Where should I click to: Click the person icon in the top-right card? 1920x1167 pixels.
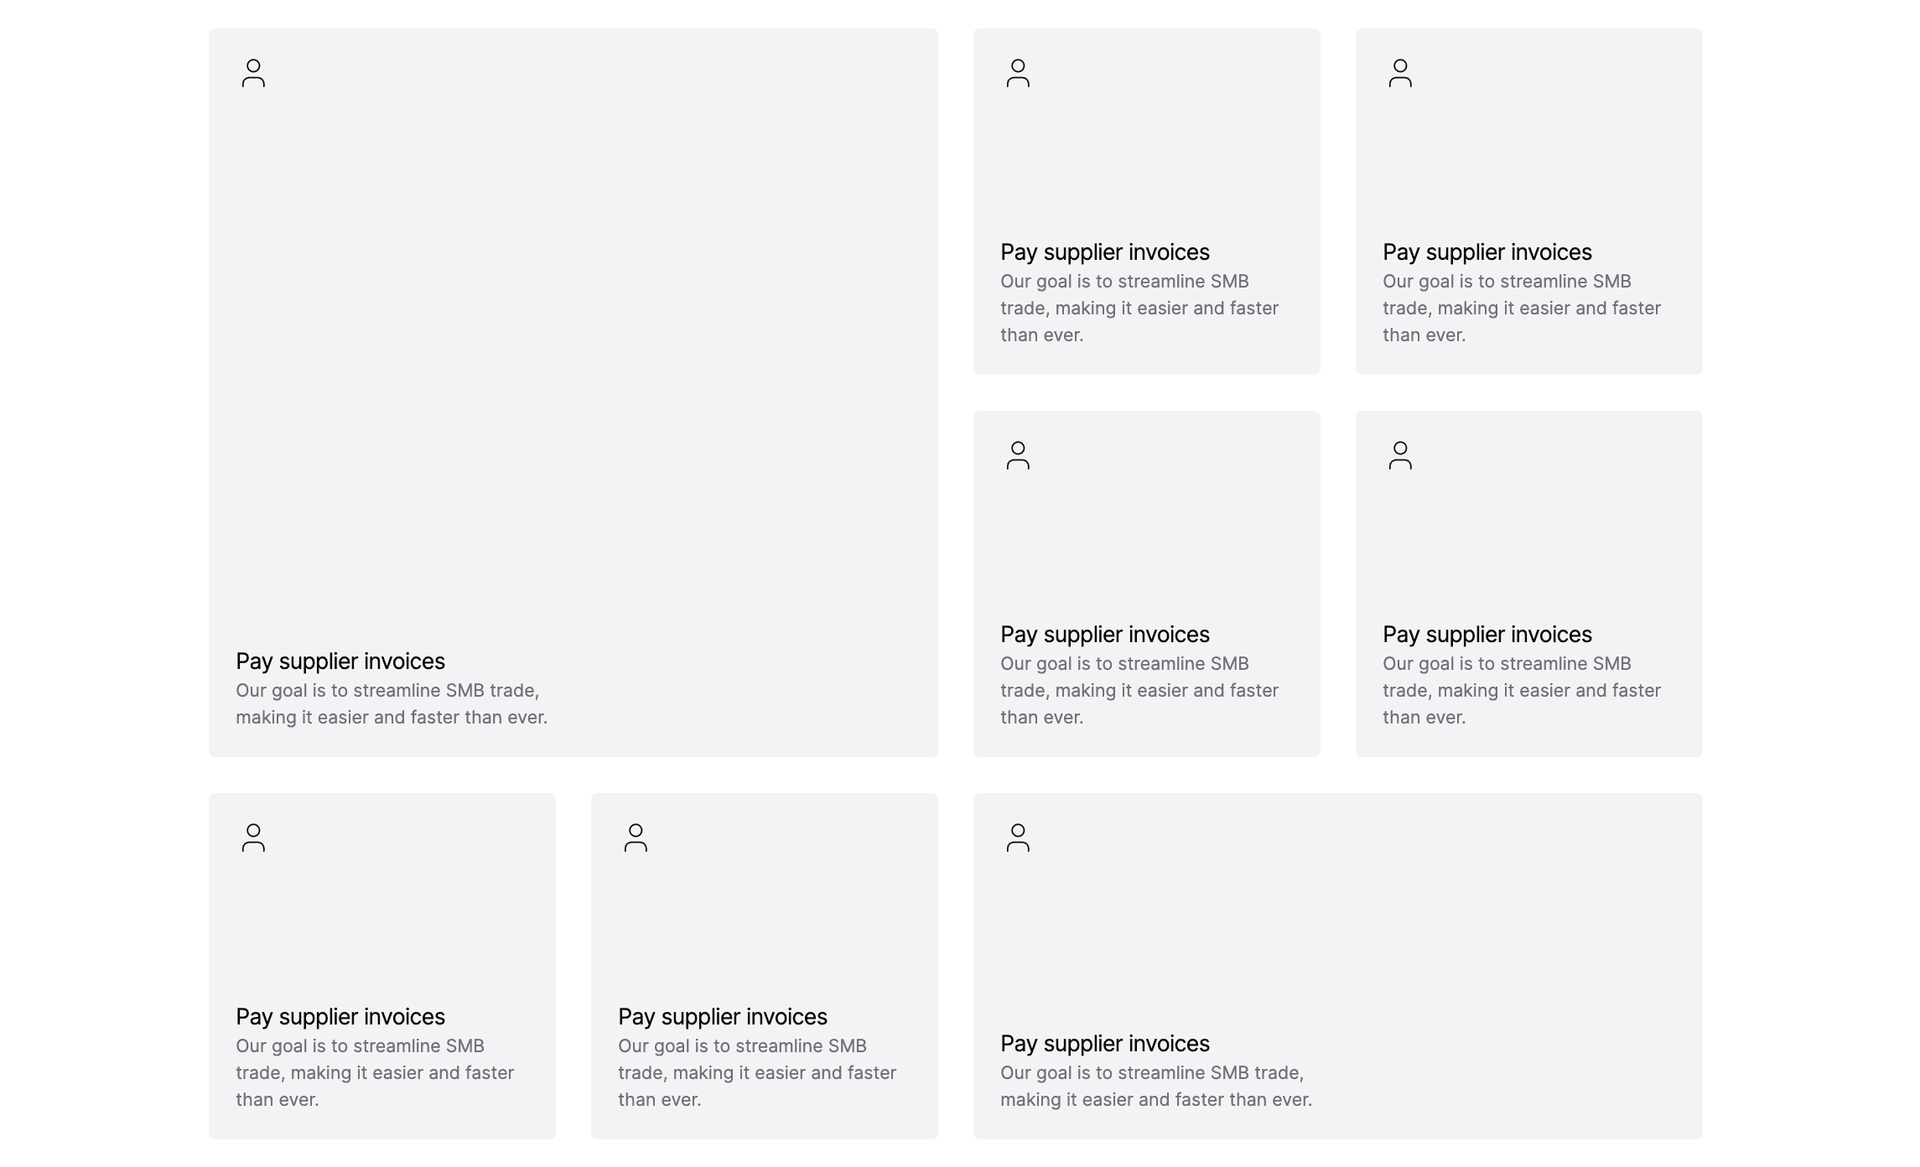(1399, 73)
